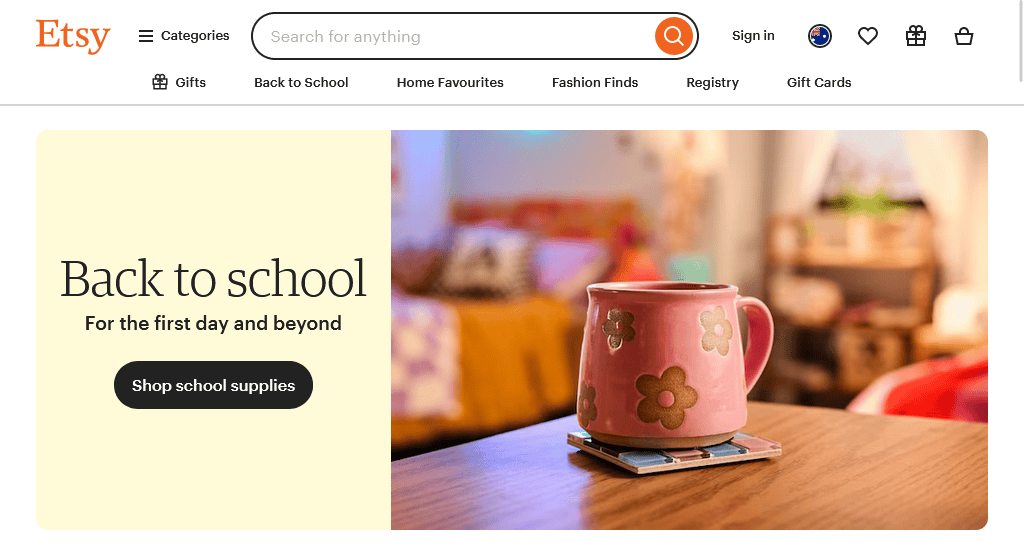Click the Etsy logo
Viewport: 1024px width, 550px height.
coord(73,36)
